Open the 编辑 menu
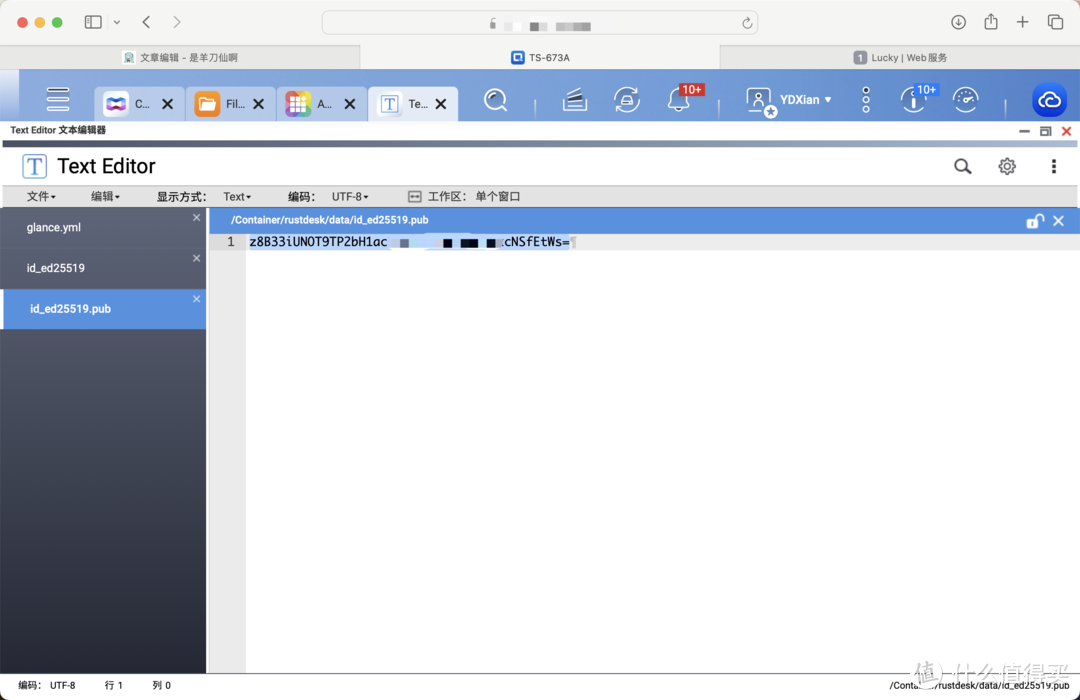The image size is (1080, 700). click(x=105, y=196)
